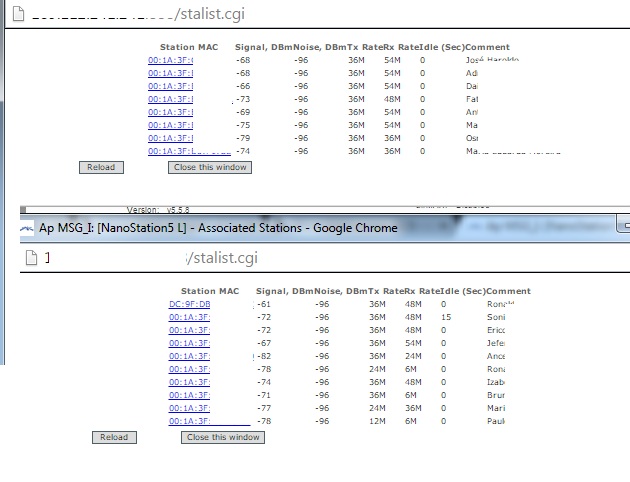Click the 24M Rx rate in the -82 row
This screenshot has width=630, height=482.
pos(413,356)
